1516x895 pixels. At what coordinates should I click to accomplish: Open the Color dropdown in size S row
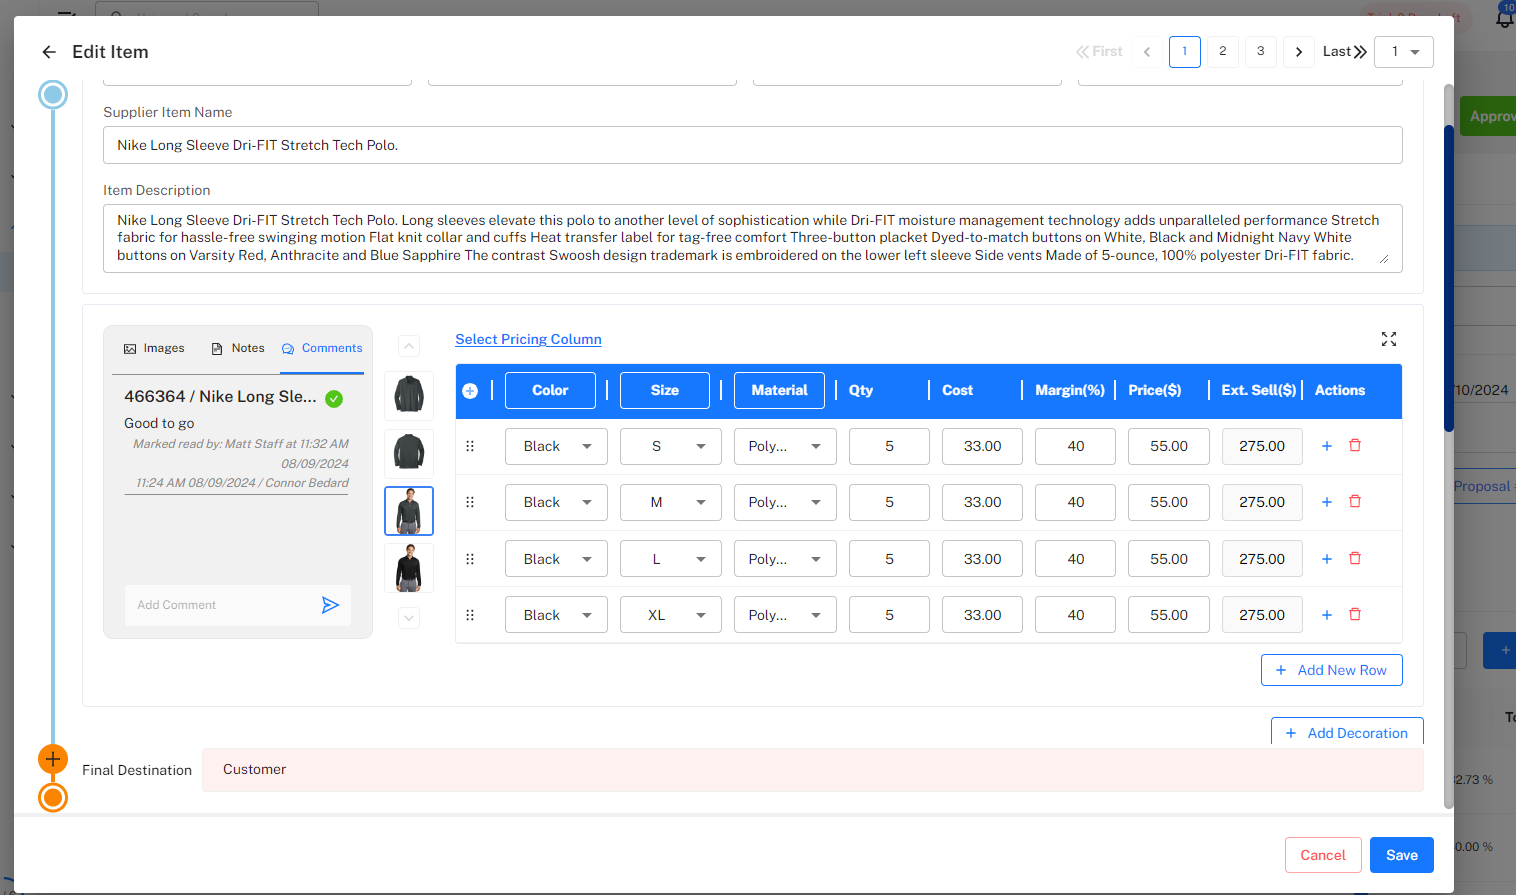tap(556, 447)
